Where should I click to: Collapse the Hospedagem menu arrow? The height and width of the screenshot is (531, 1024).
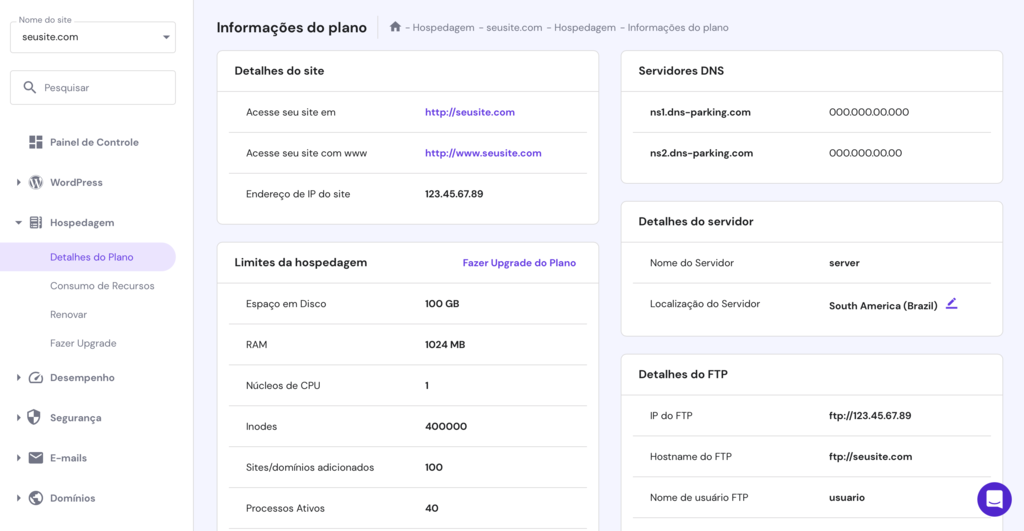(18, 223)
